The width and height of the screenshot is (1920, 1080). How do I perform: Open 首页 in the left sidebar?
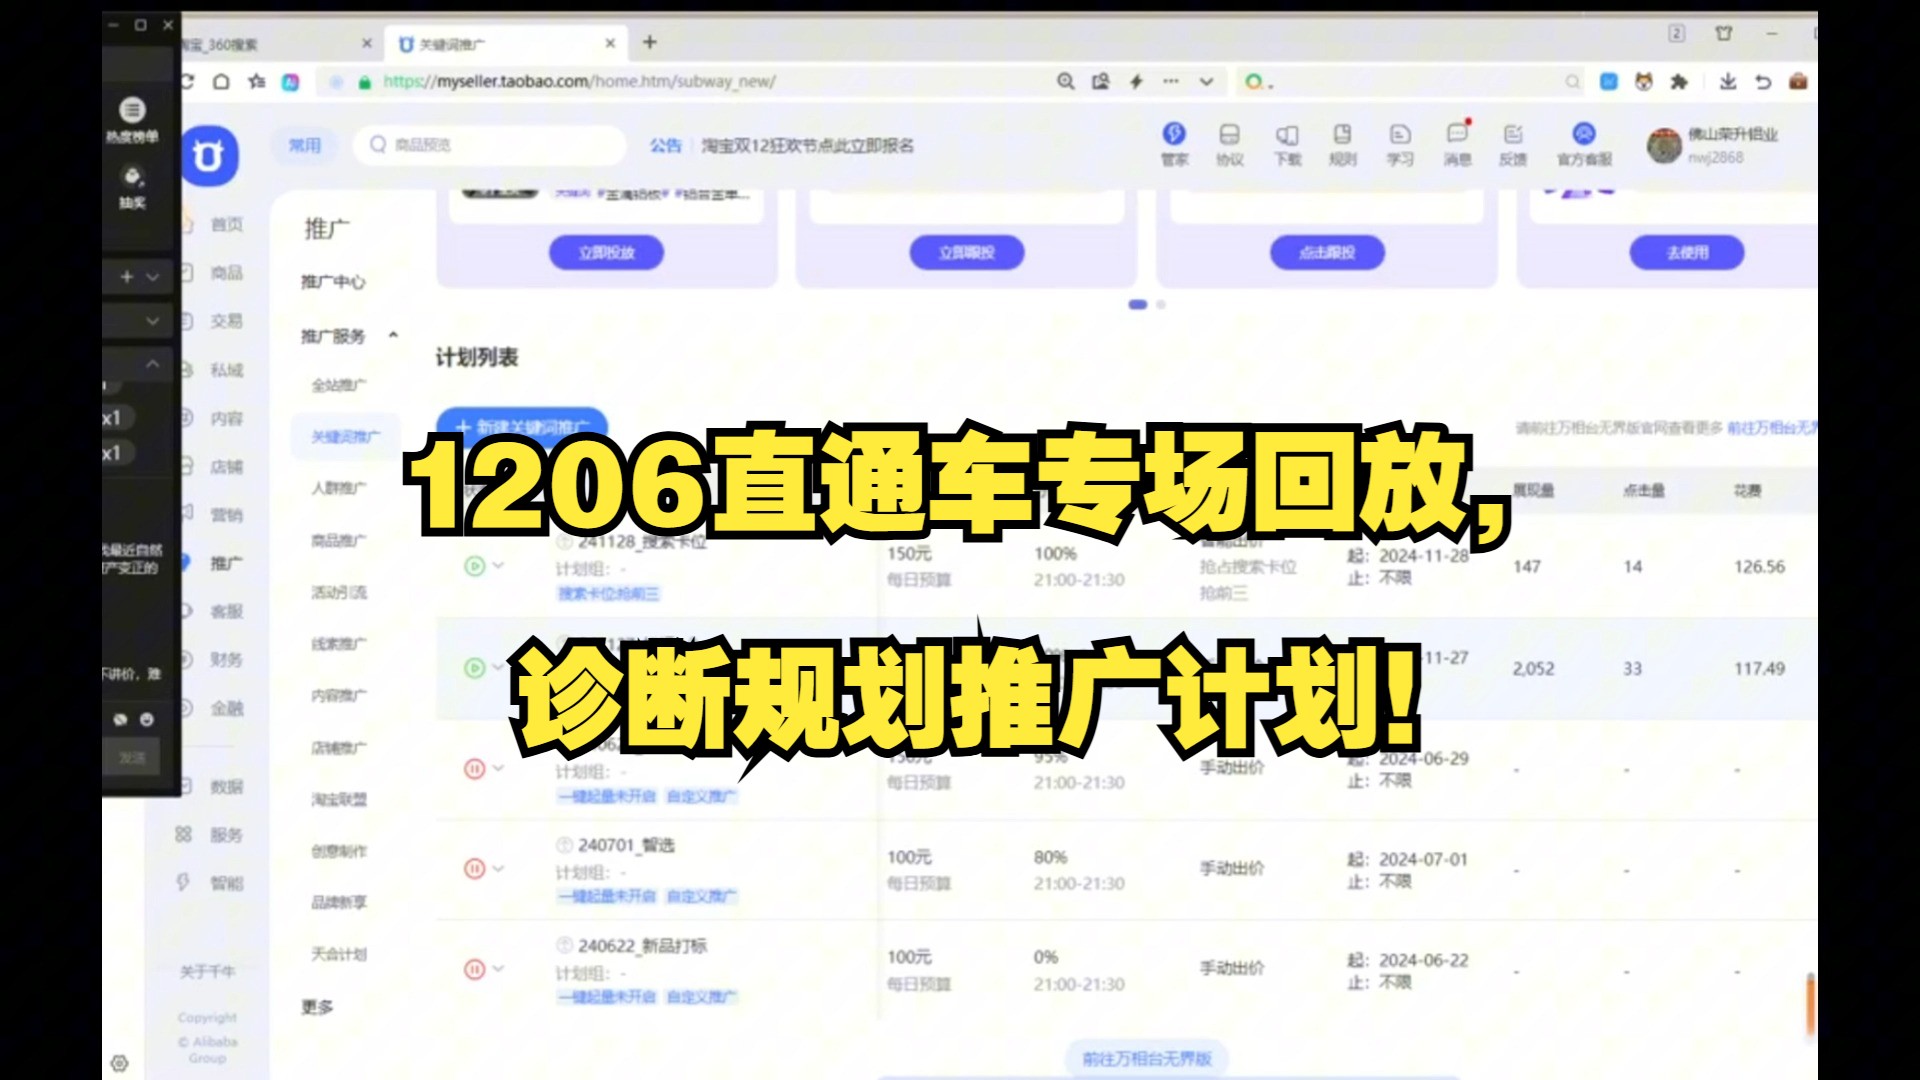(x=226, y=225)
